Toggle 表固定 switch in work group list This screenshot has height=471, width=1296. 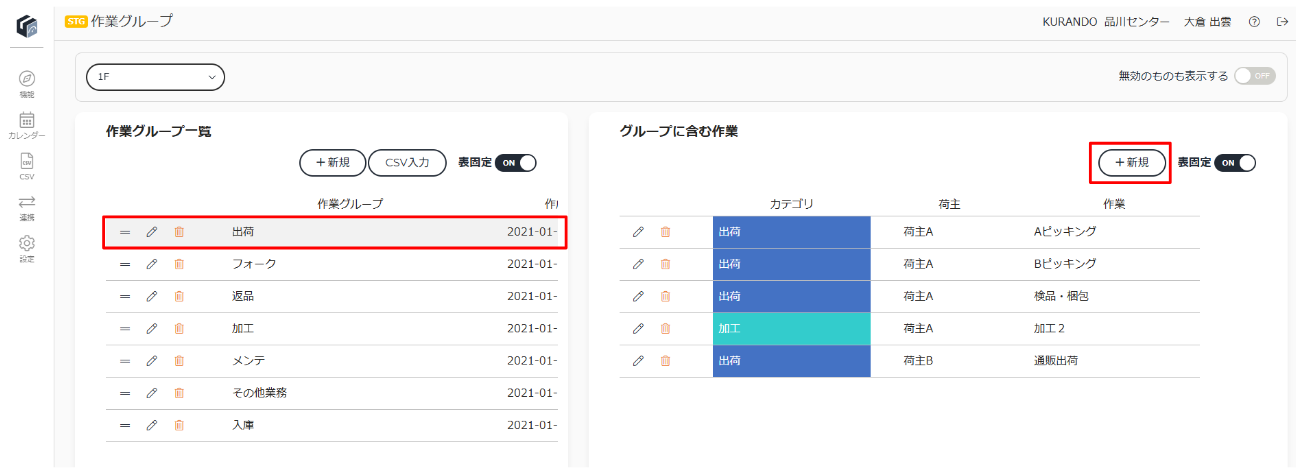[x=516, y=162]
